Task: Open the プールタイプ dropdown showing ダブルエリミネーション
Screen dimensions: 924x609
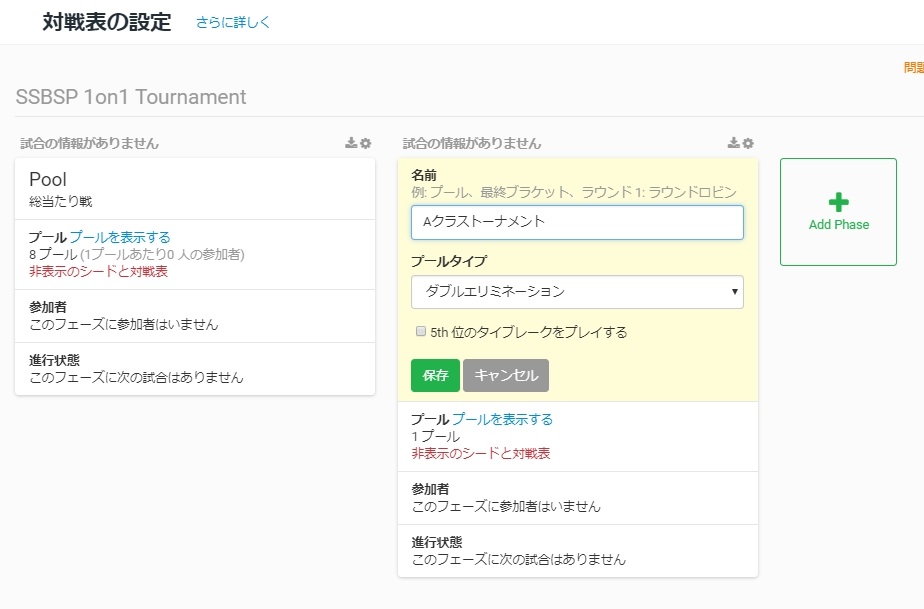Action: point(577,292)
